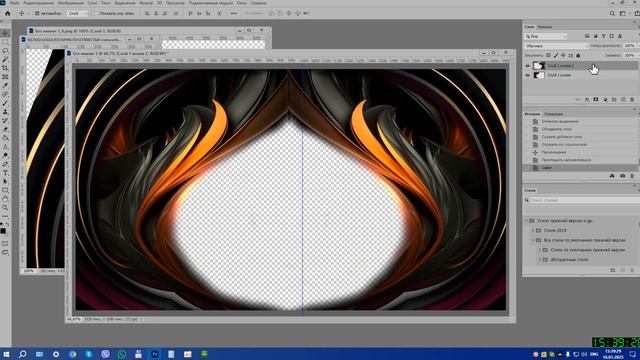Toggle visibility of the bottom layer
The height and width of the screenshot is (360, 640).
(x=527, y=75)
